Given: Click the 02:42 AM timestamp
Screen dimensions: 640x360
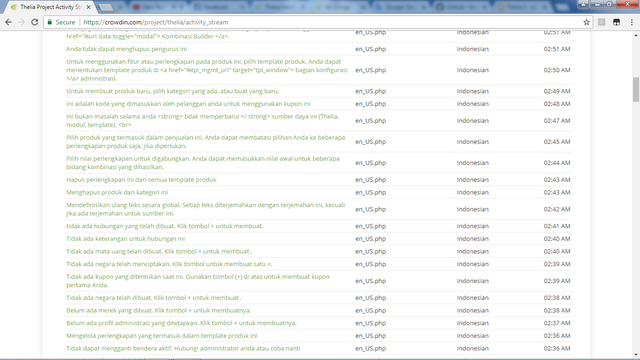Looking at the screenshot, I should coord(557,209).
